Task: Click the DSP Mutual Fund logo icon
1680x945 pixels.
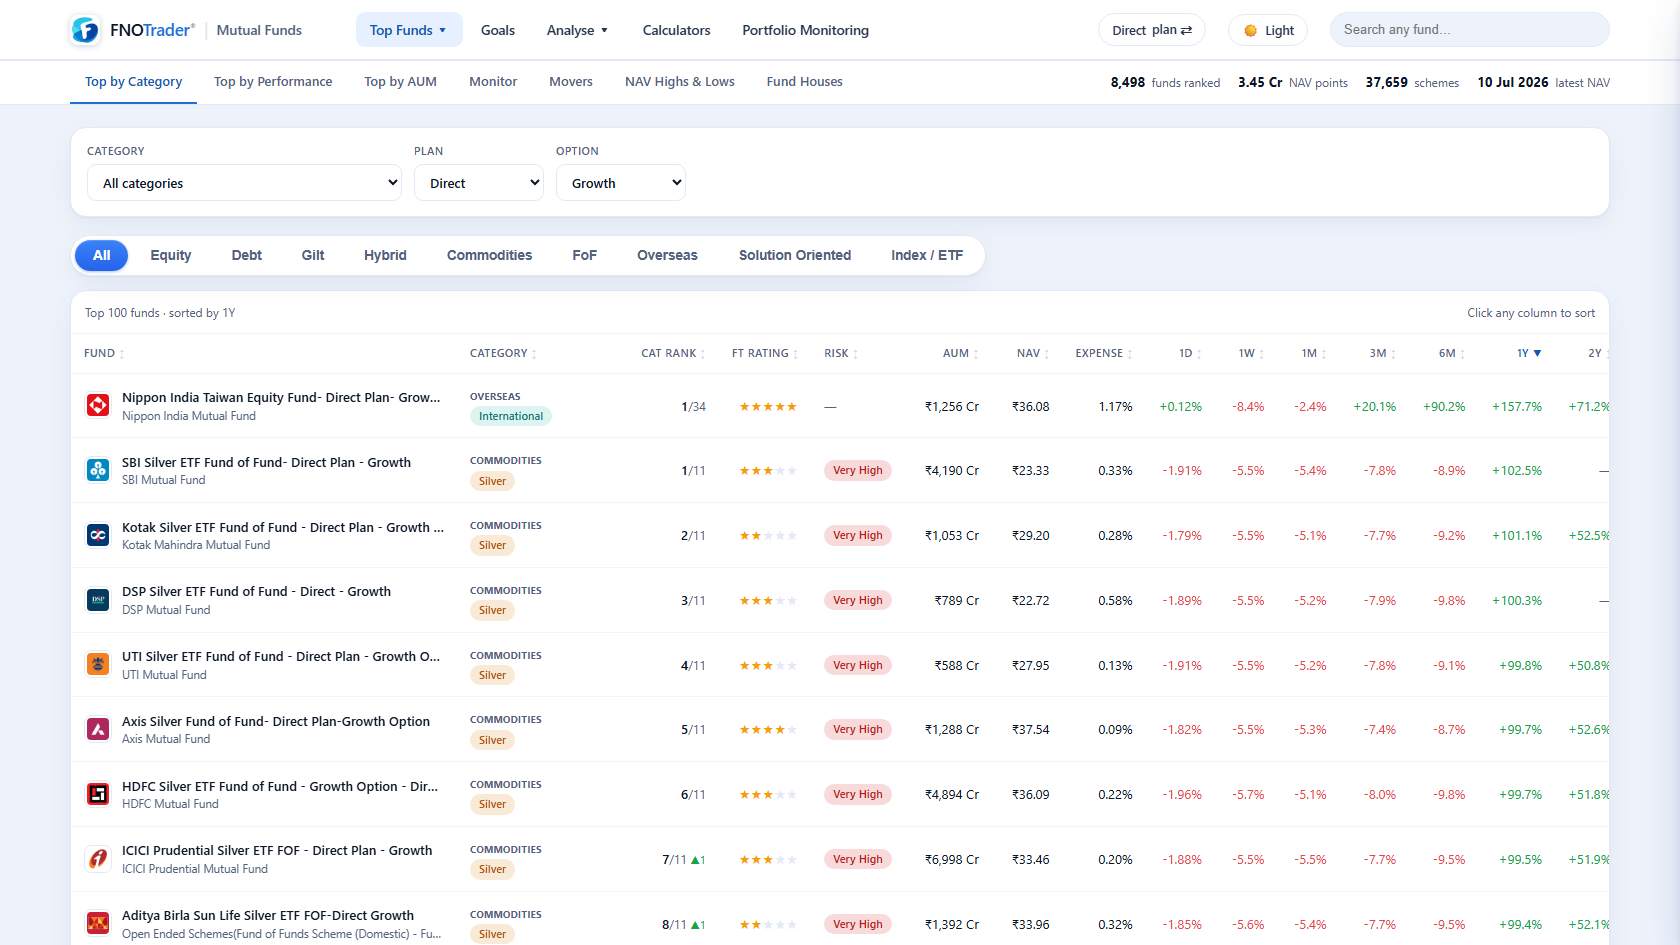Action: (98, 600)
